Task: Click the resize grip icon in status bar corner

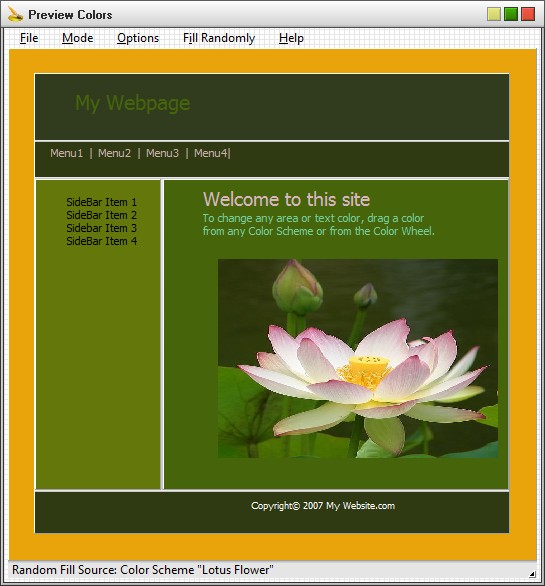Action: (532, 574)
